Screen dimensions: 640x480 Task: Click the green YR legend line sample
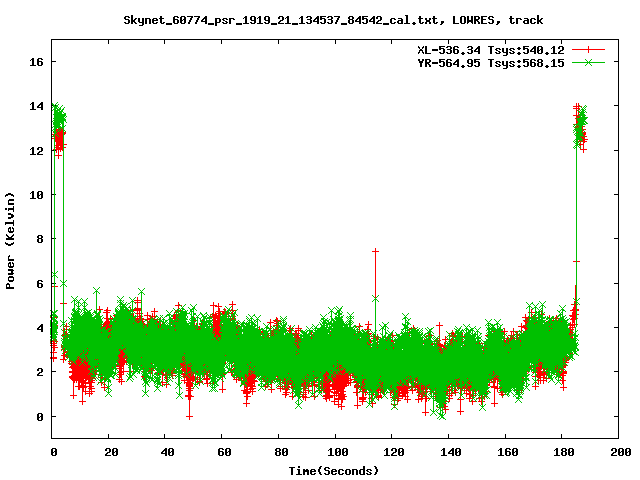(588, 62)
